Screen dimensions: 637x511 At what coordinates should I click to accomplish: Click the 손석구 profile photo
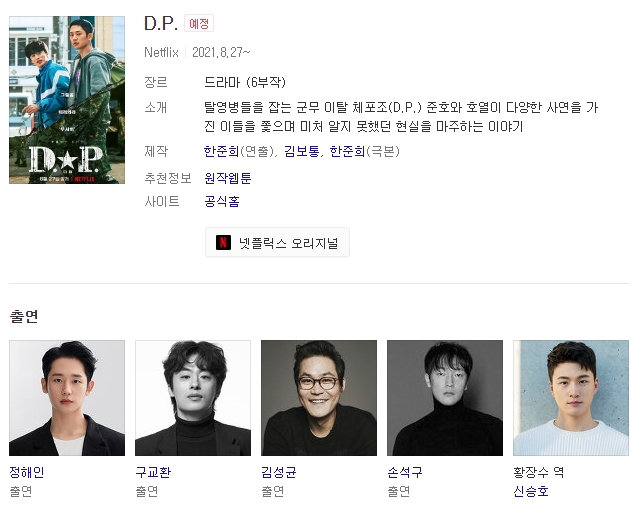445,398
